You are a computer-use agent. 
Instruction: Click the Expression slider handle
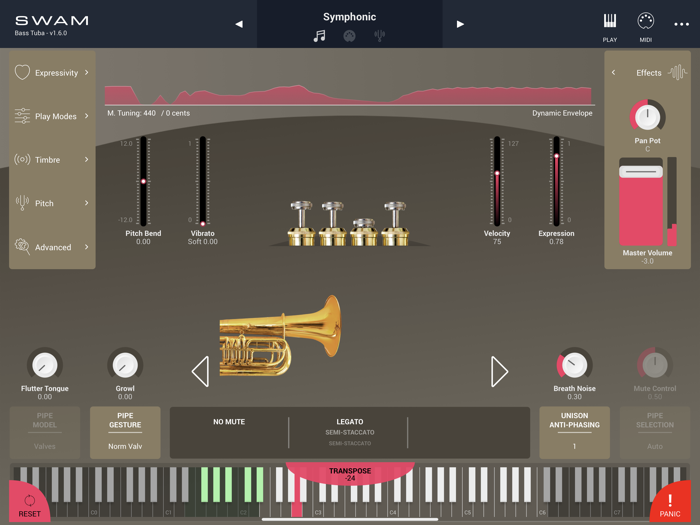pos(556,156)
